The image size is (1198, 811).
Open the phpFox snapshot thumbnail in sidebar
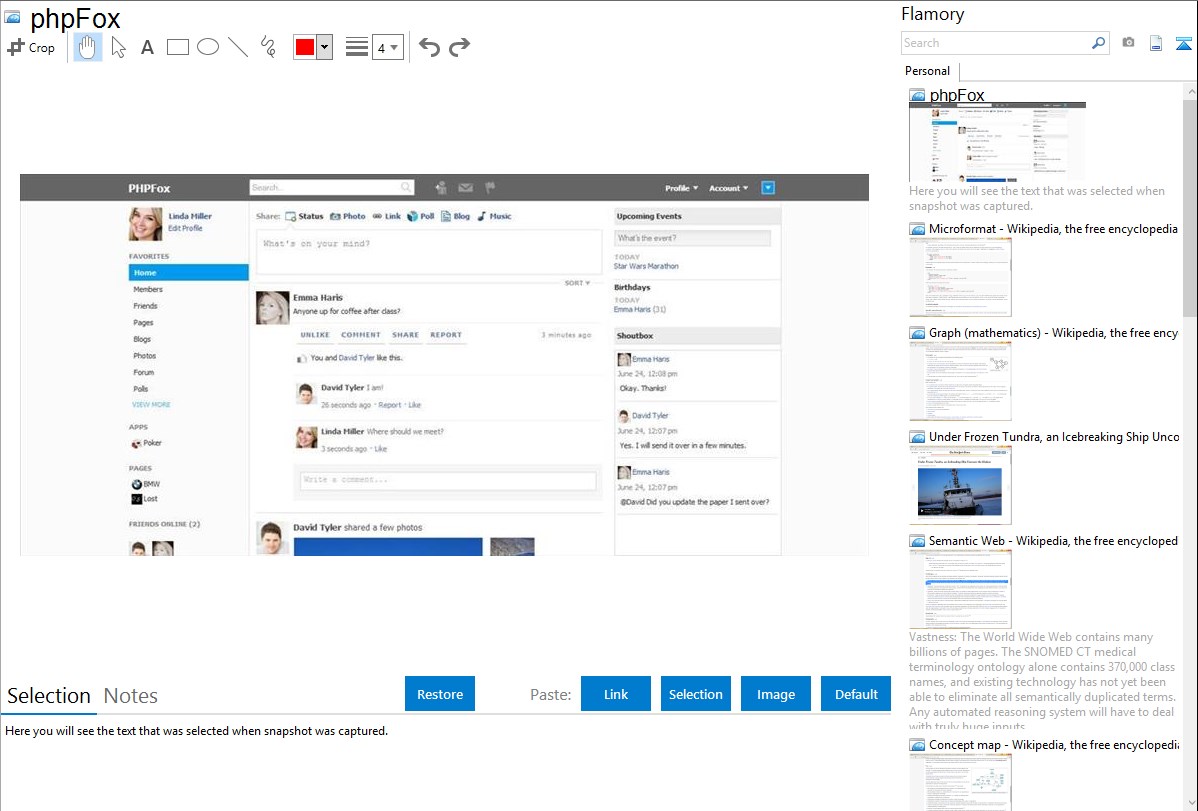[997, 141]
